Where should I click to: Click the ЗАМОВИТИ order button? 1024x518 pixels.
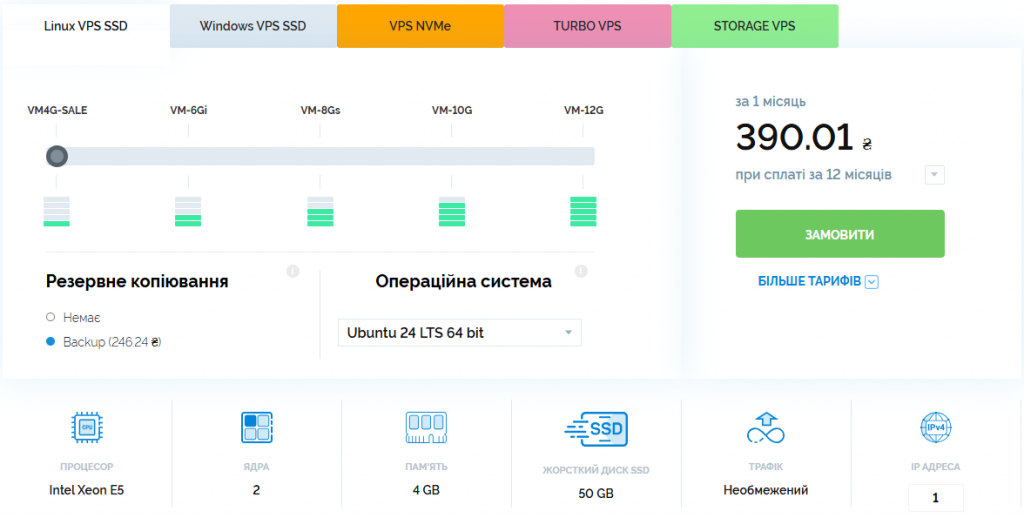(x=840, y=234)
